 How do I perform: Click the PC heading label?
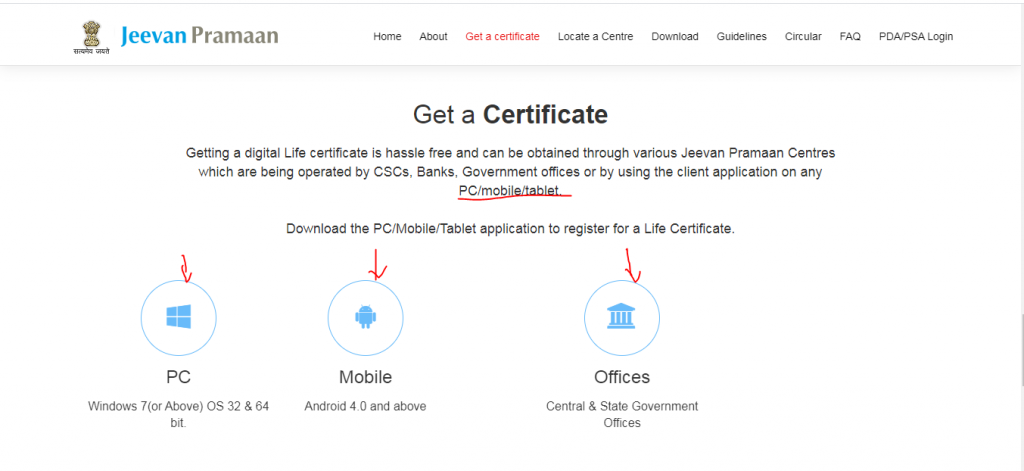click(x=178, y=377)
